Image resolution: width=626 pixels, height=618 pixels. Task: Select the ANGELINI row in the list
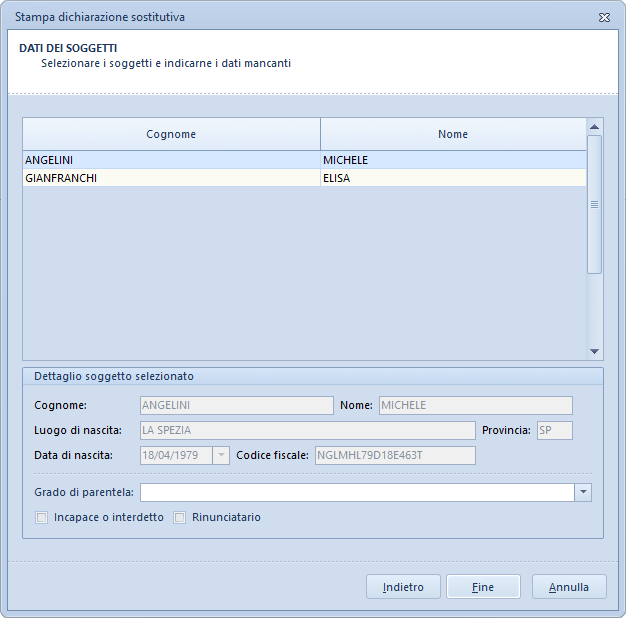pos(170,160)
